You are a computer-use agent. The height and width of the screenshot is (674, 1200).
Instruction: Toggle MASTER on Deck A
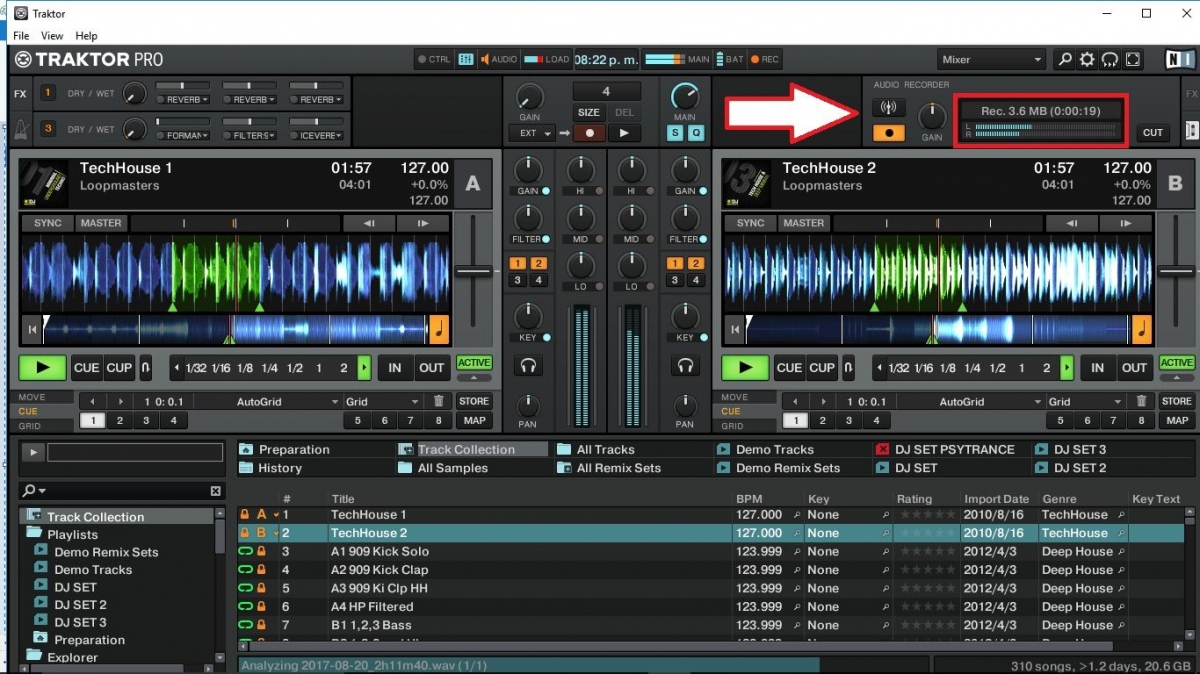(x=101, y=223)
